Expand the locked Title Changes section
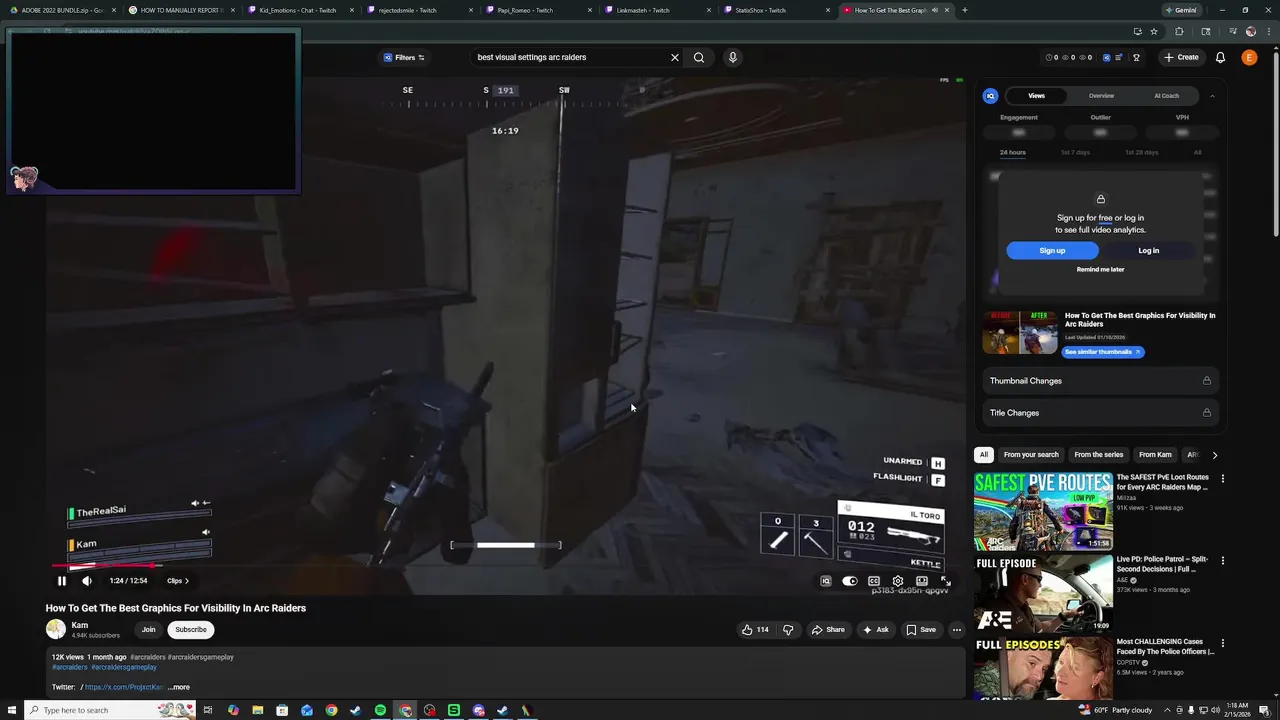 click(x=1100, y=413)
